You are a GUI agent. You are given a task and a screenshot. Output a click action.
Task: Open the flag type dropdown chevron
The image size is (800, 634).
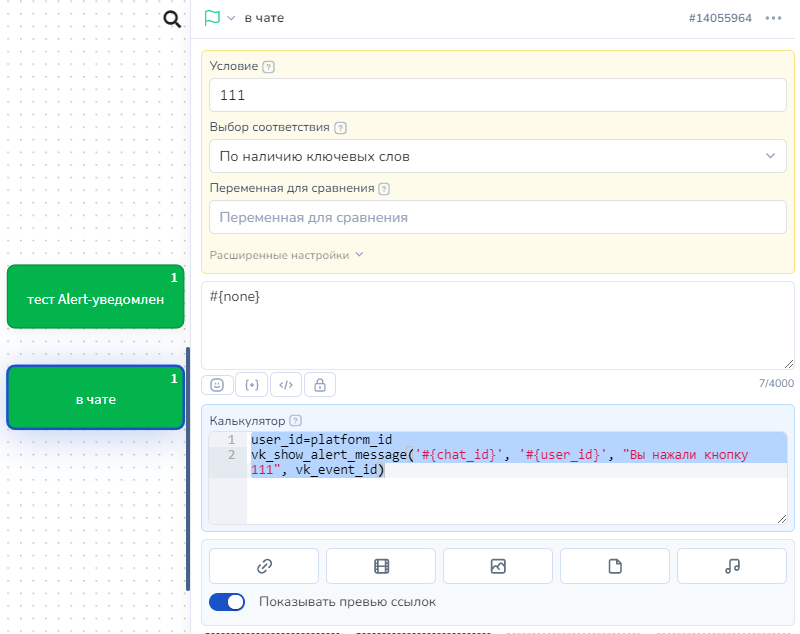point(231,18)
